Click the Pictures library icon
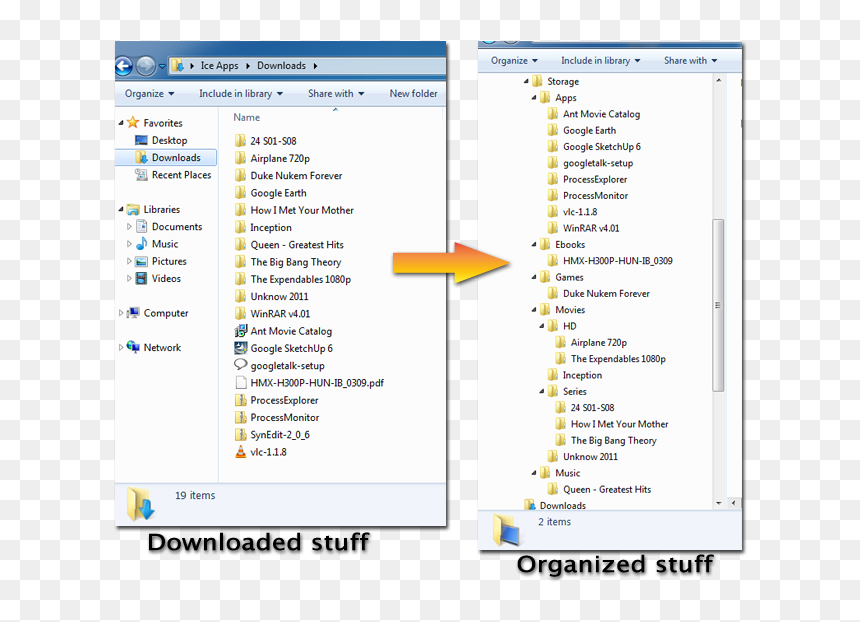 [x=141, y=261]
